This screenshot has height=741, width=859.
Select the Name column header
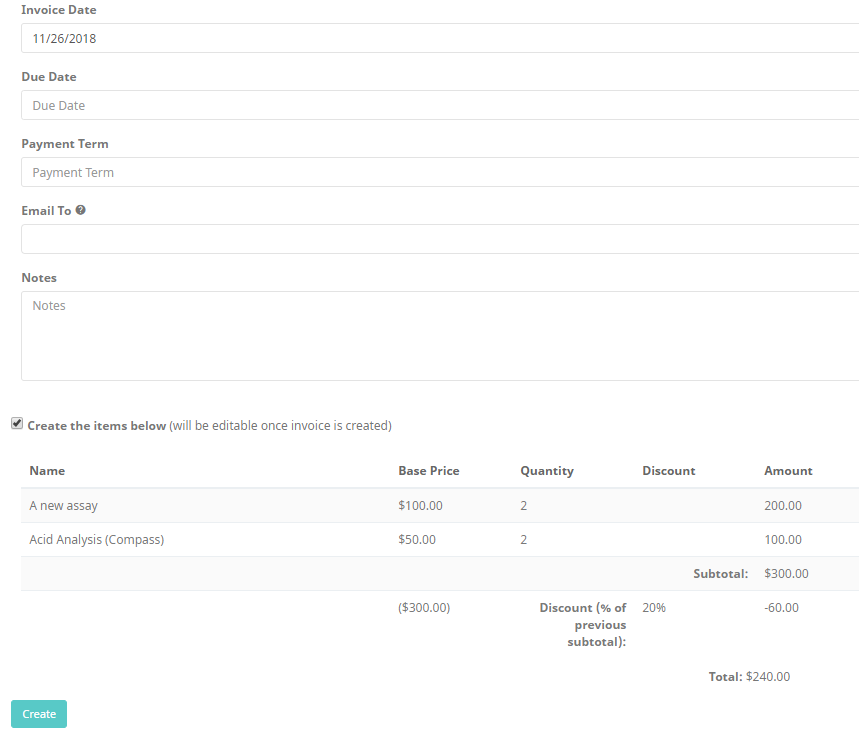47,471
